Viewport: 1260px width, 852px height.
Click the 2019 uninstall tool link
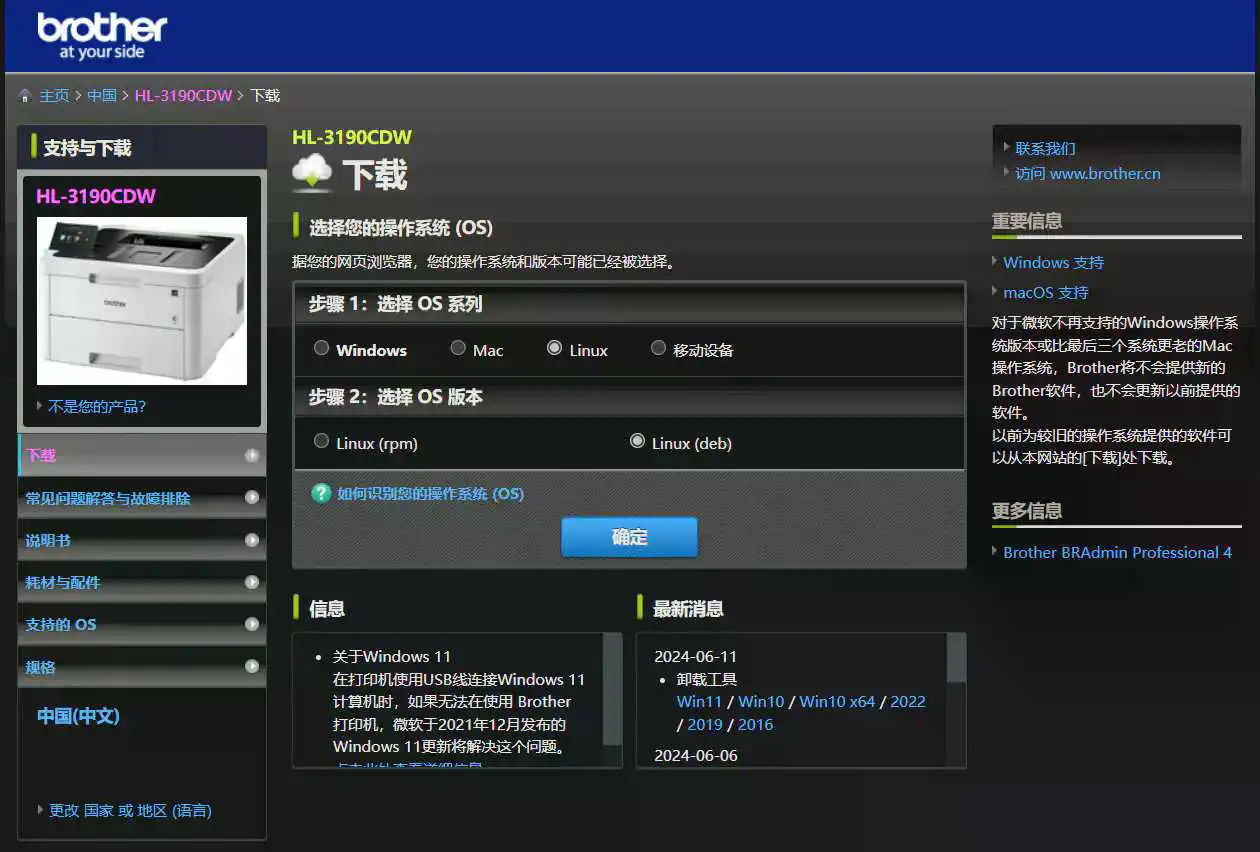click(x=705, y=725)
